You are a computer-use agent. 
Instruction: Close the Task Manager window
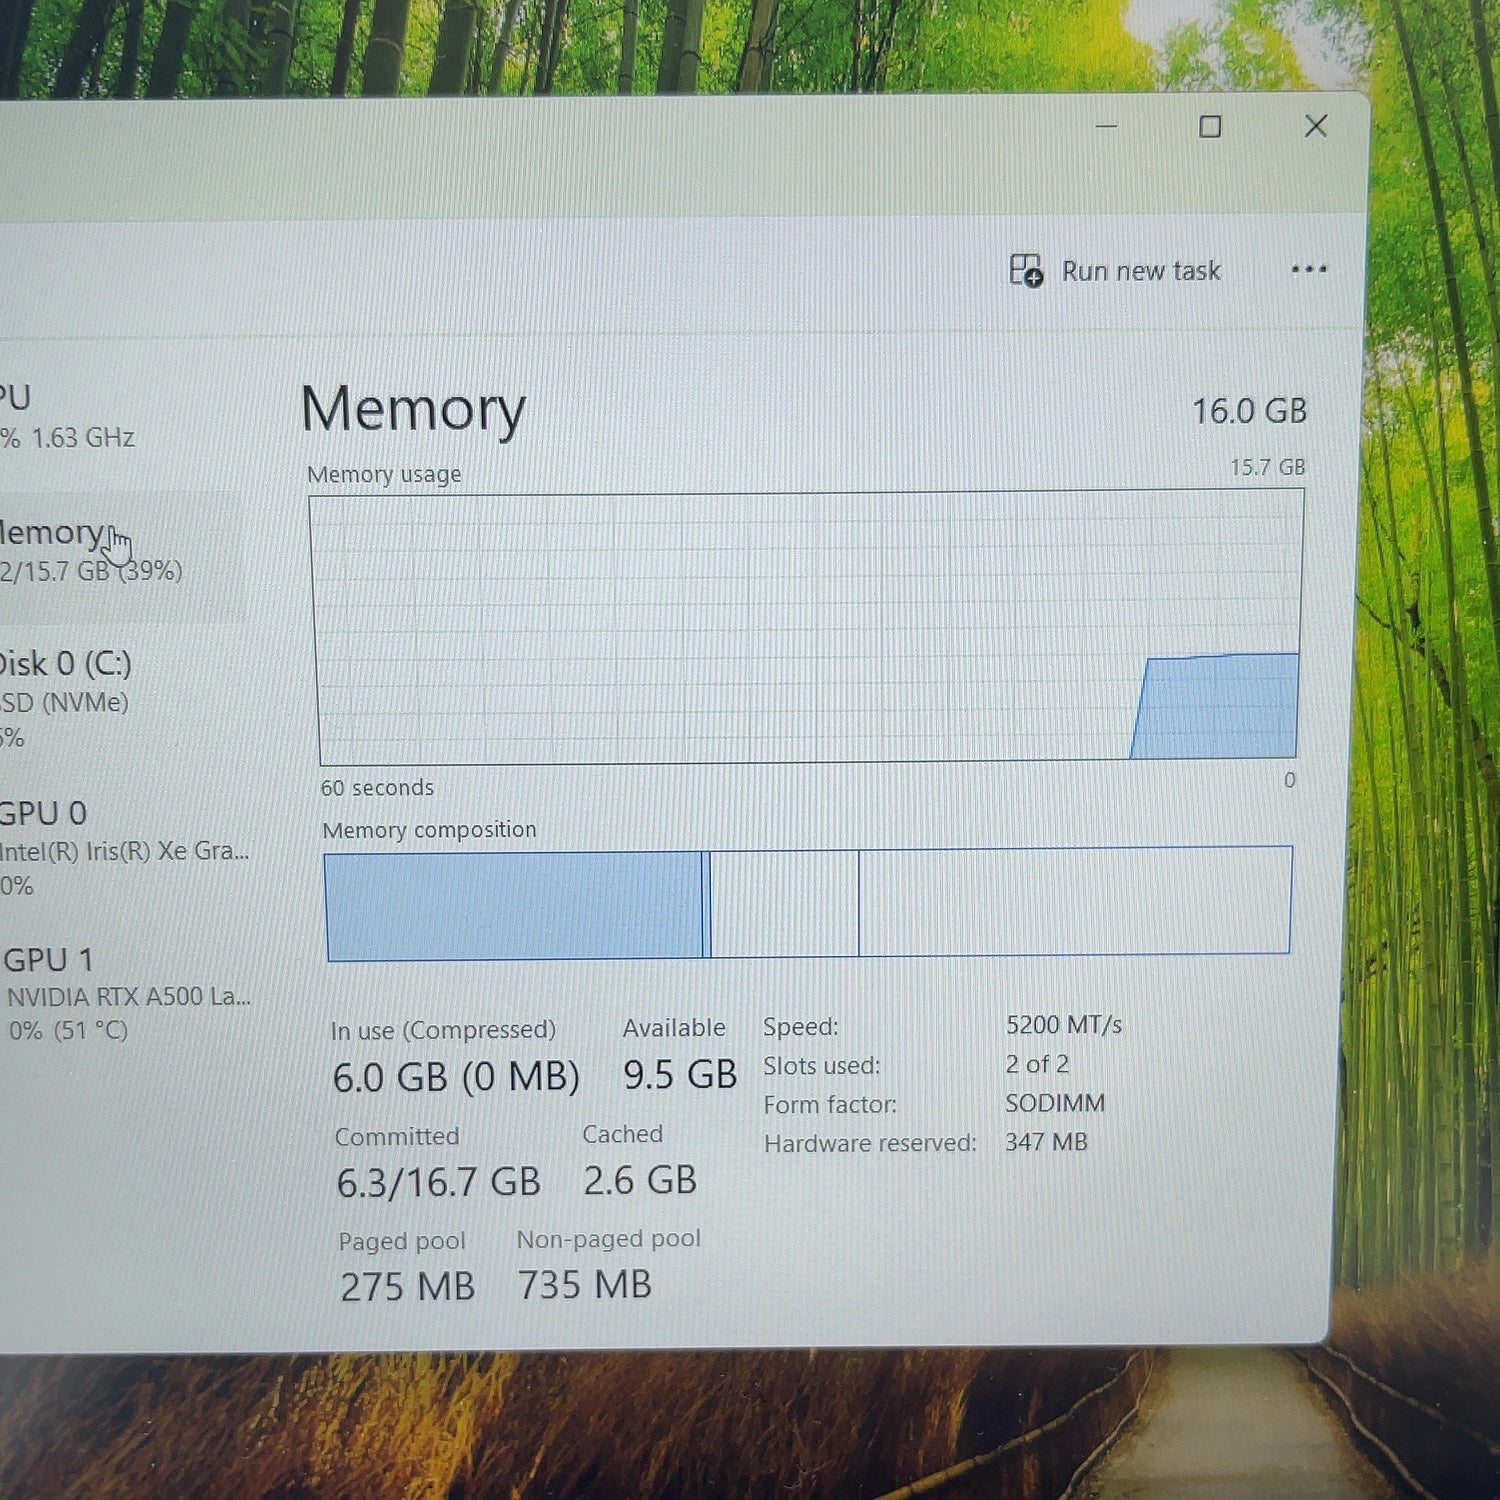point(1316,126)
